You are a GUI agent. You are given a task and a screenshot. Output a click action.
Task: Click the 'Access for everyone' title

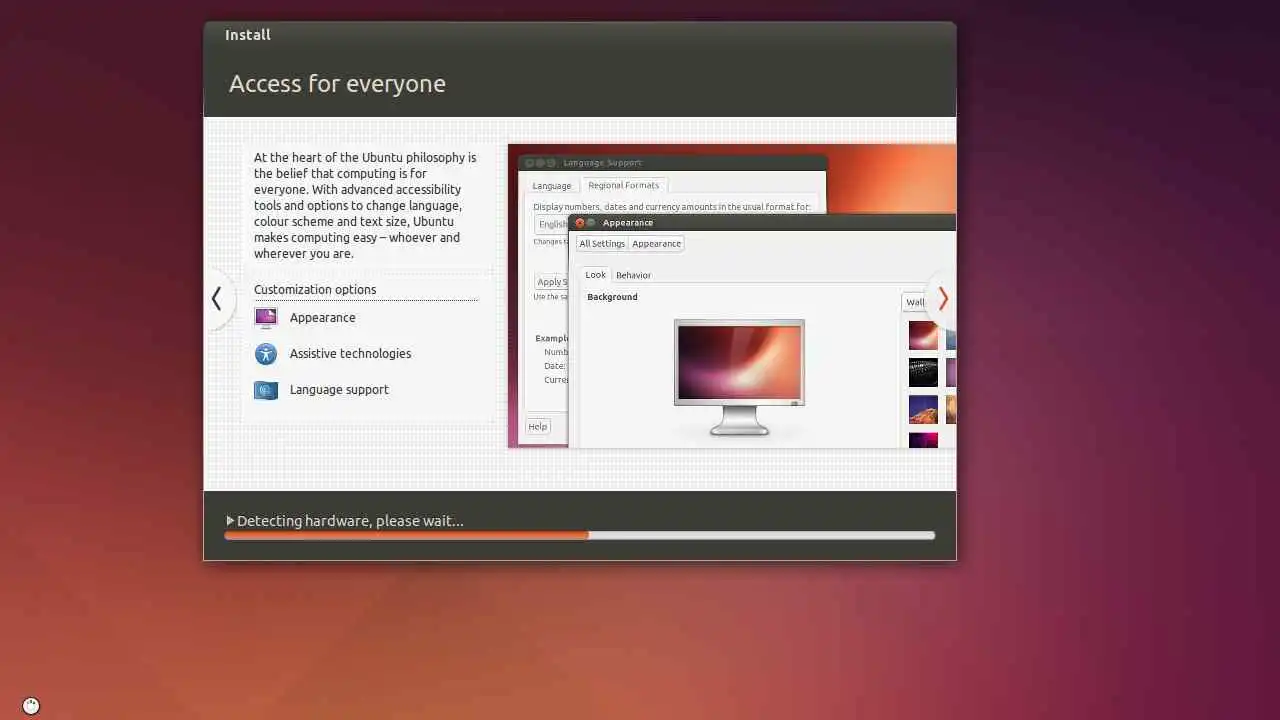click(337, 84)
